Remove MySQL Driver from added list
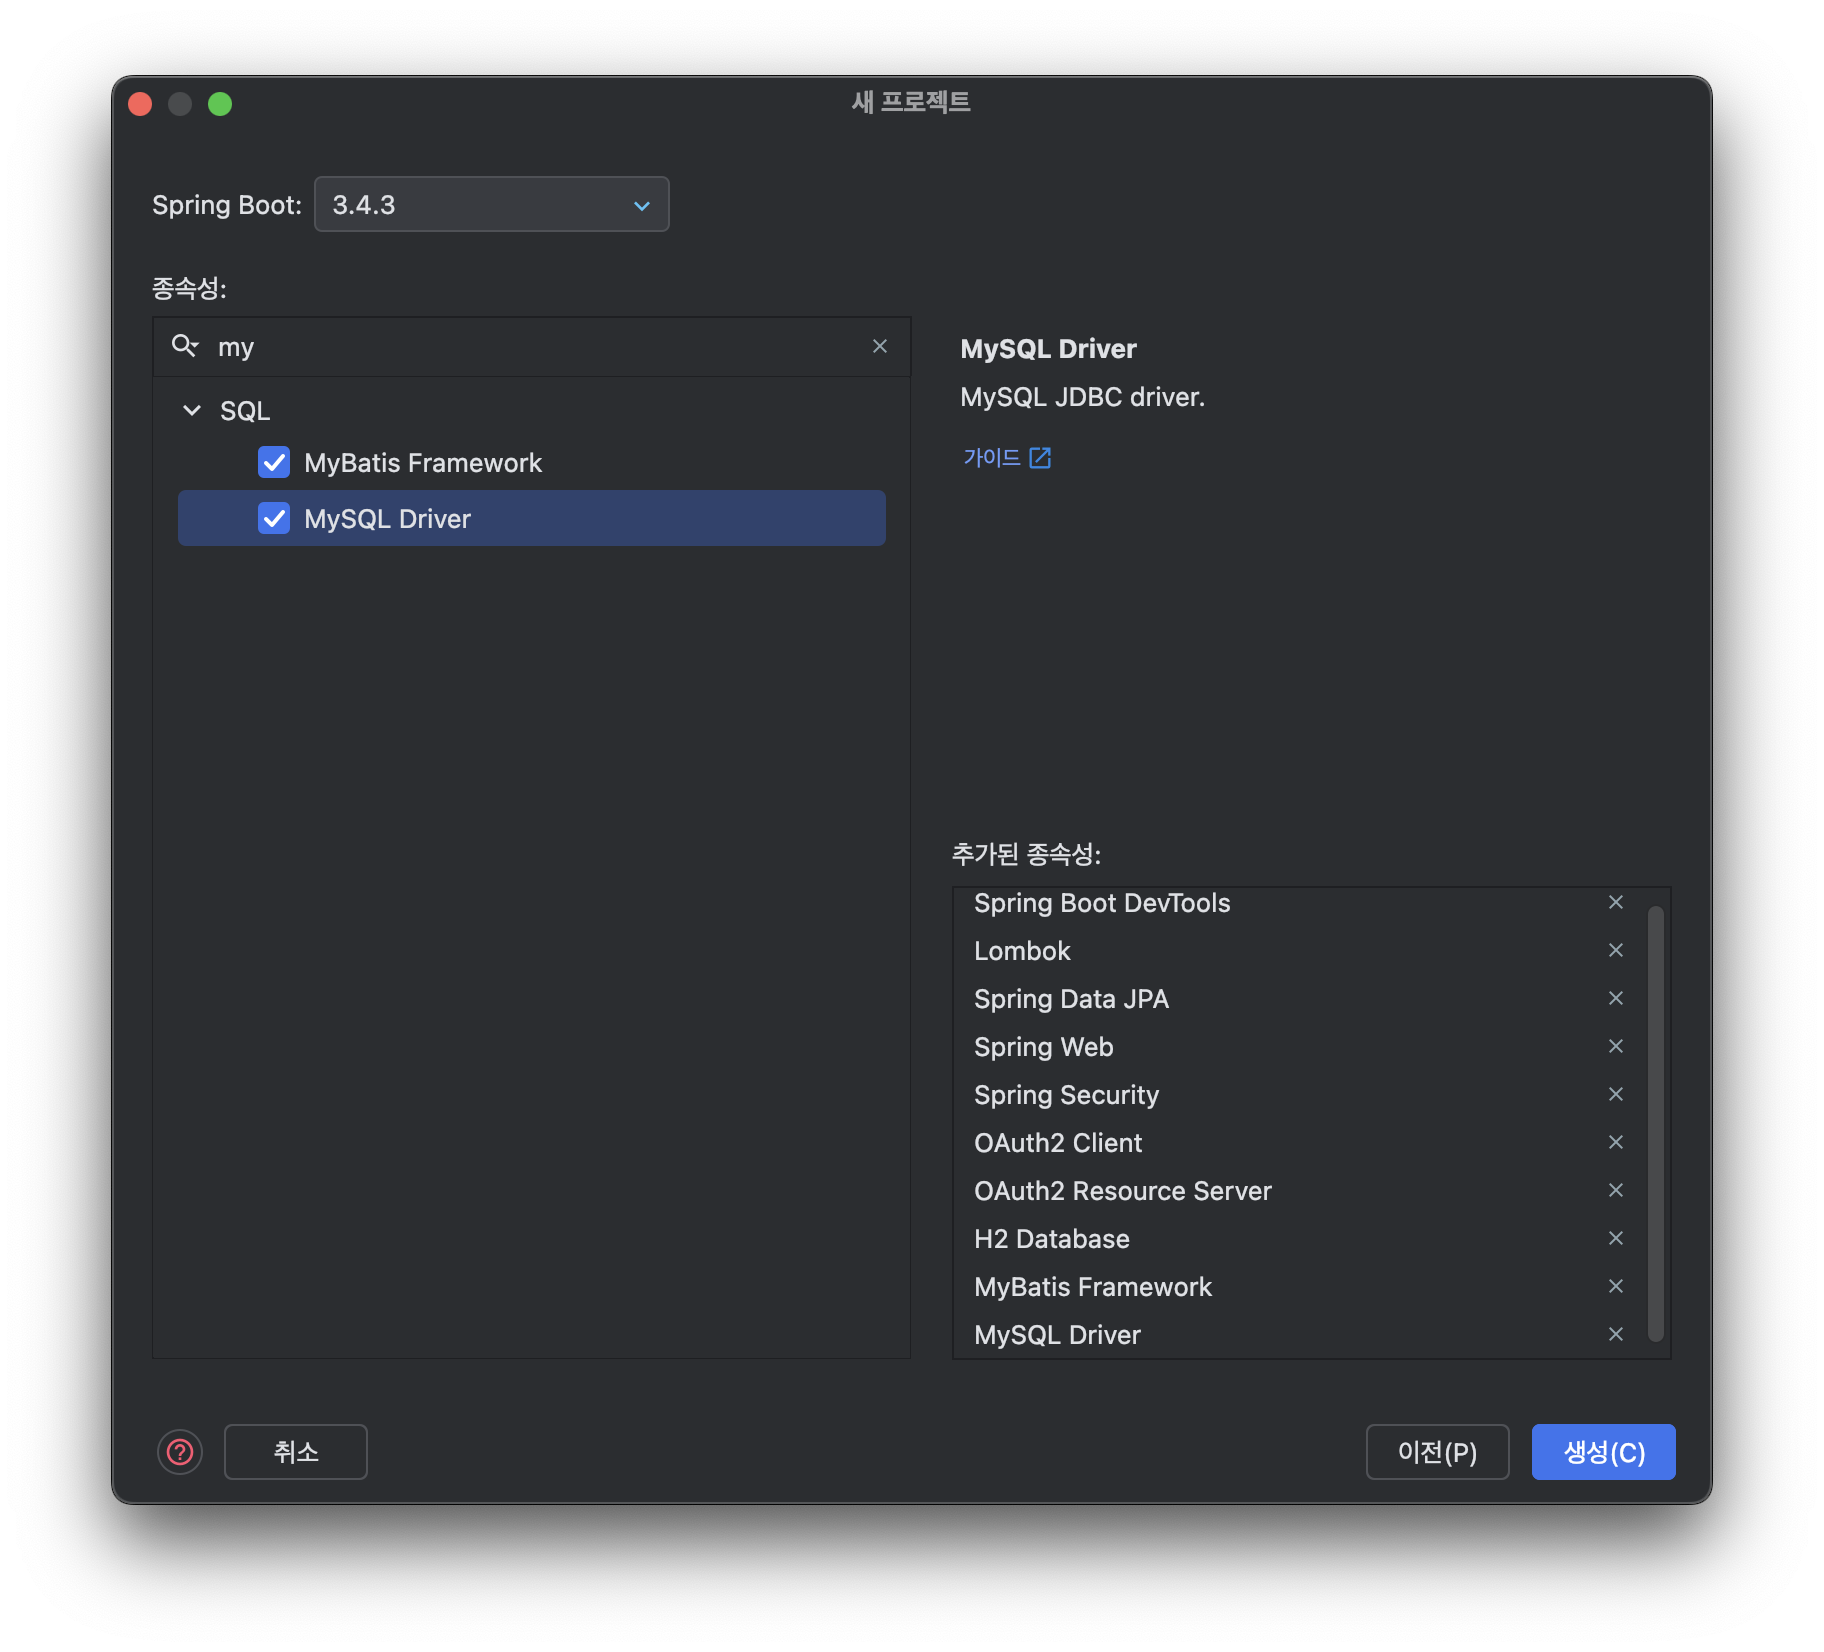1824x1652 pixels. point(1615,1334)
